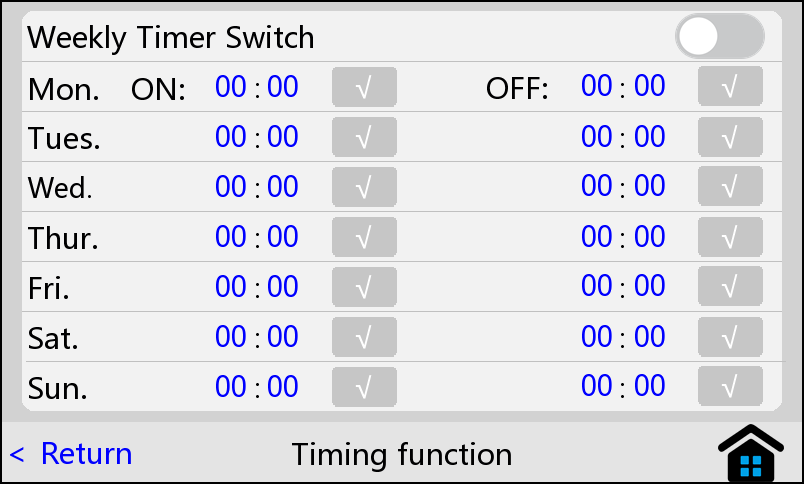Change Friday ON hour value

(x=231, y=286)
